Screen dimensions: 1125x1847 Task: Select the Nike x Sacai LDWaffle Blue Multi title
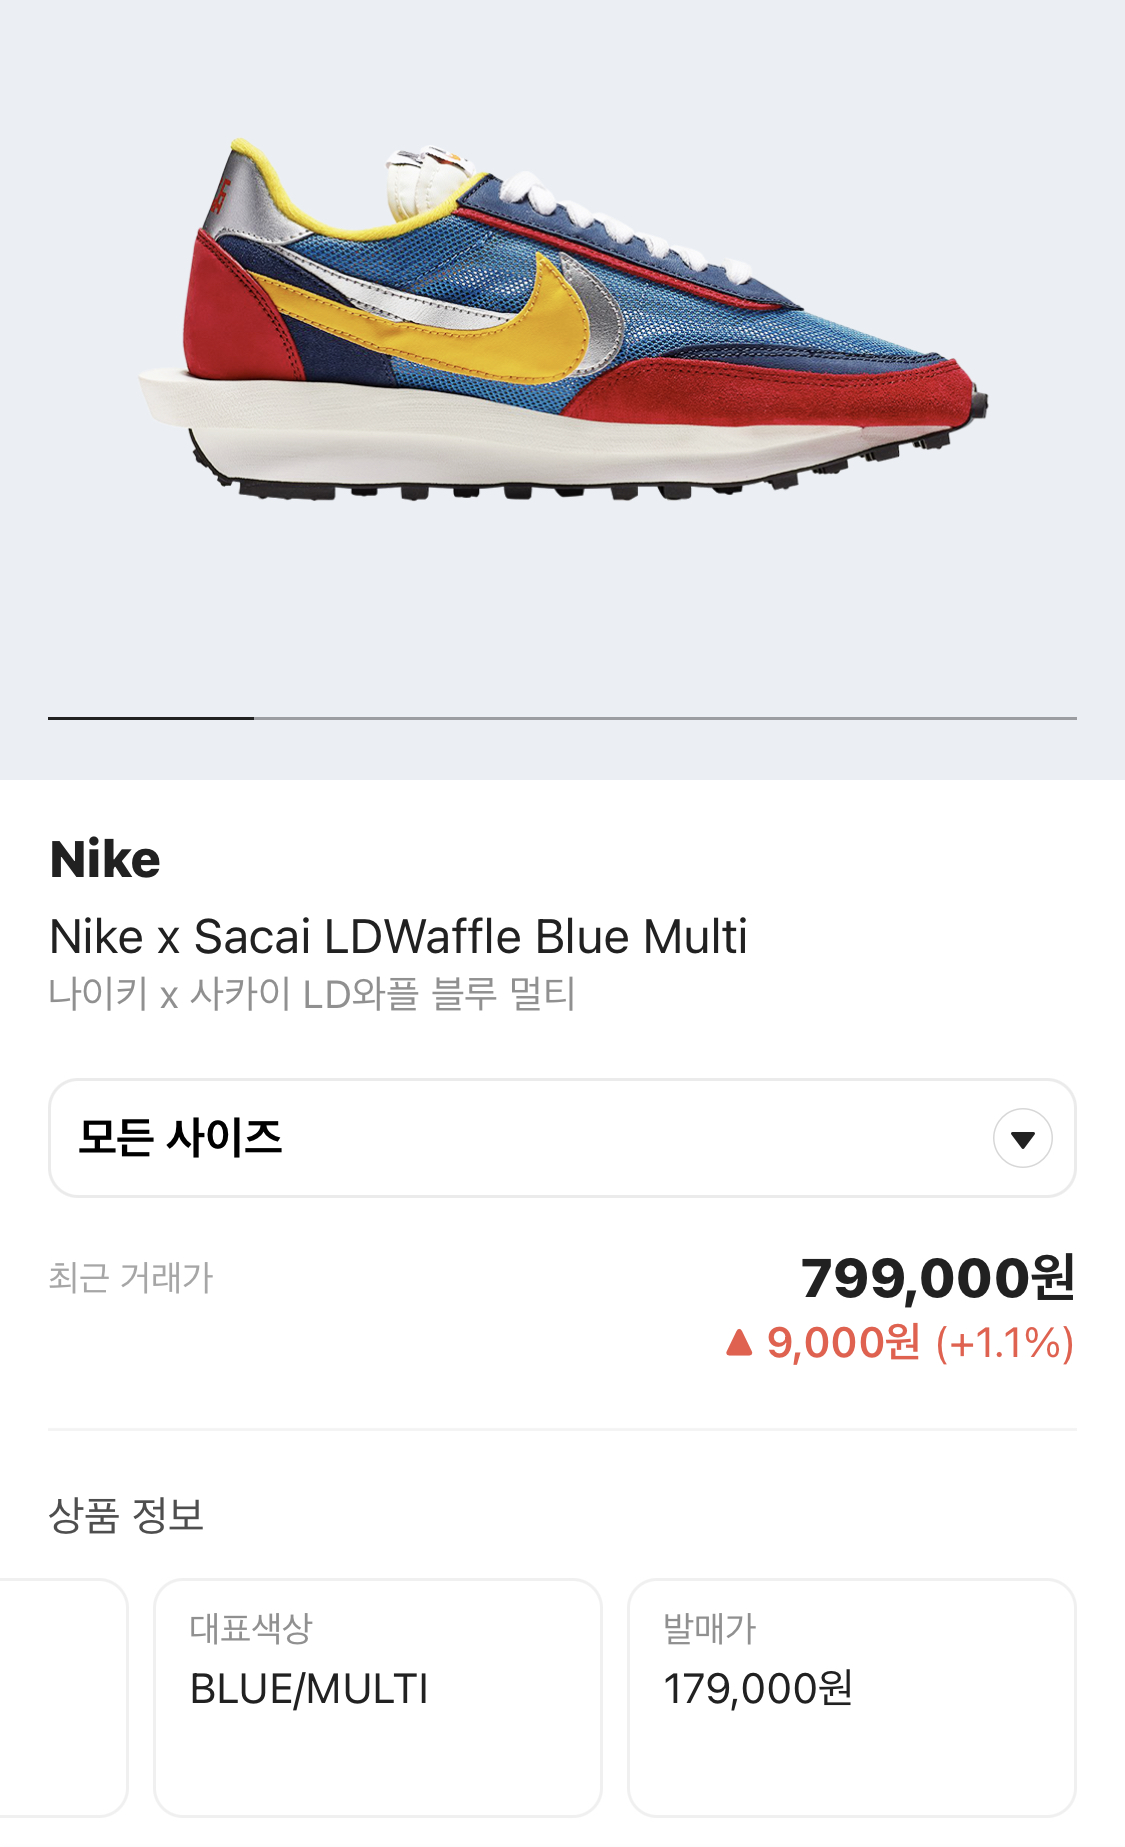point(398,937)
